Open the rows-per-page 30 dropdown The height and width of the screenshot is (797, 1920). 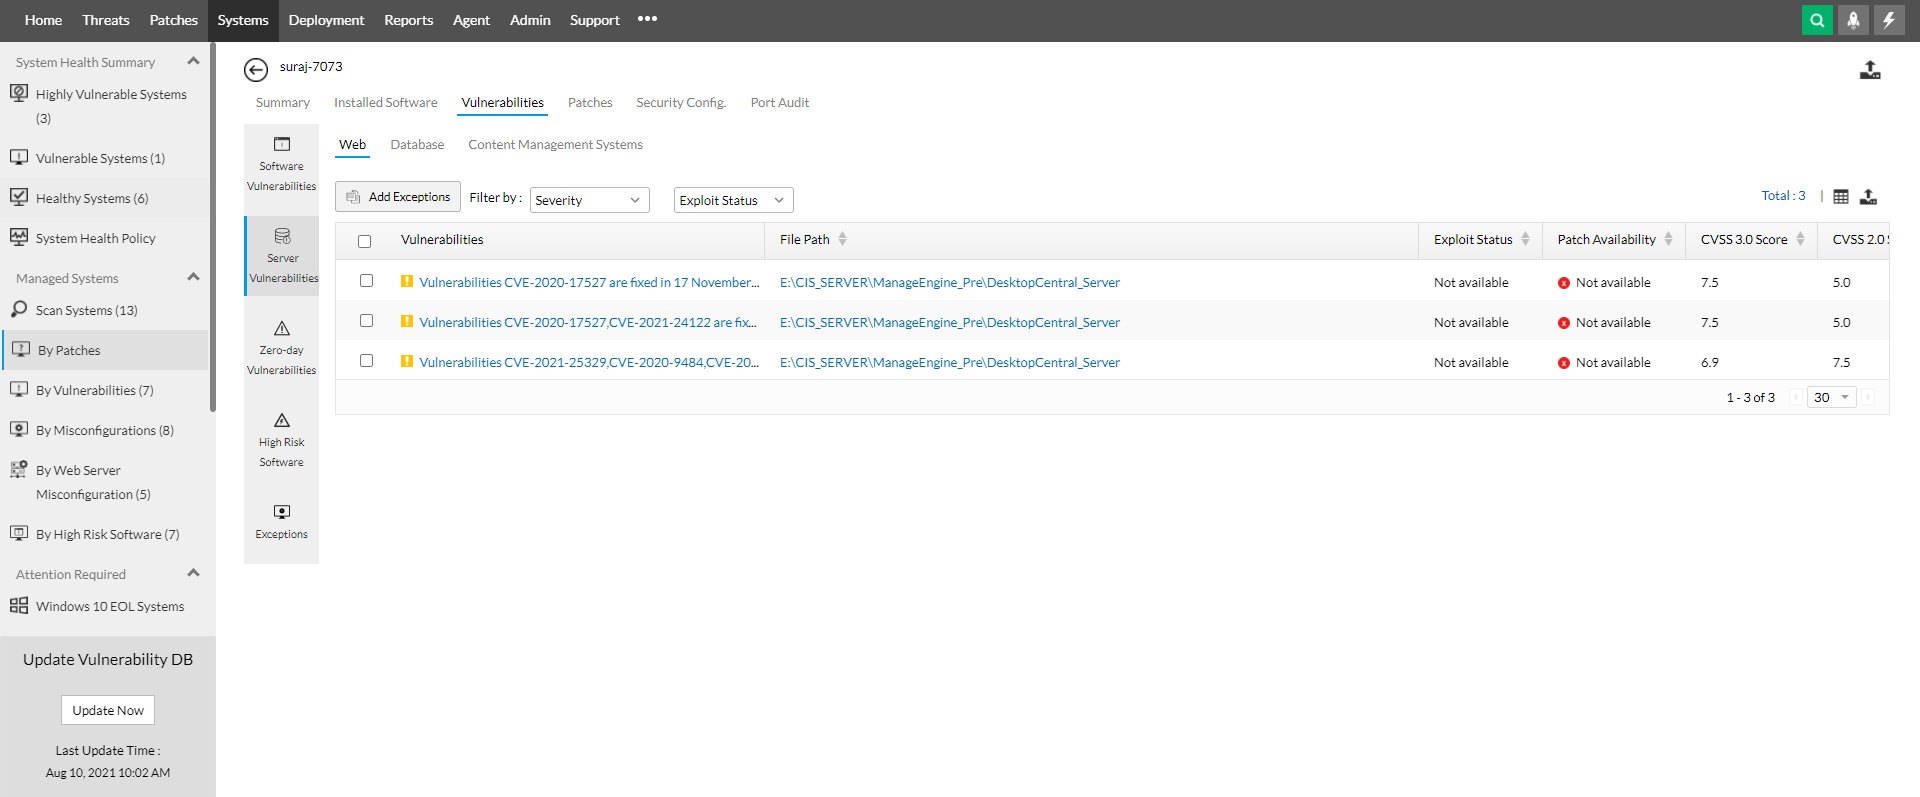[x=1831, y=397]
